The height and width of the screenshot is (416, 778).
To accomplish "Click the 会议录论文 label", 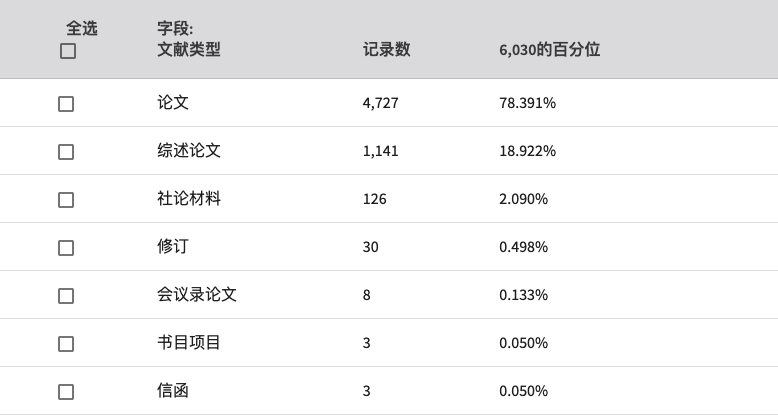I will [x=197, y=294].
